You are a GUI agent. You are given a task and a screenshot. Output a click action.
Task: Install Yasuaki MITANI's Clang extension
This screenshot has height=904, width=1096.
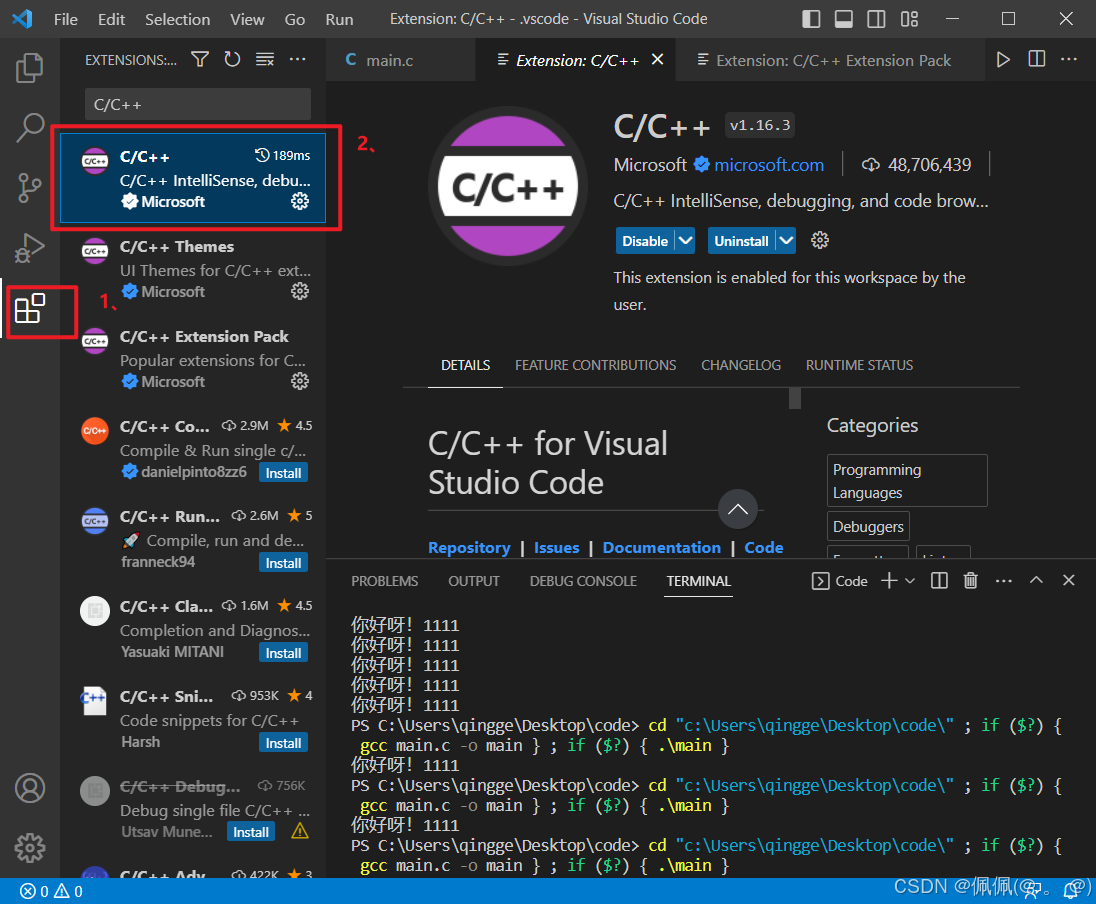(x=283, y=653)
